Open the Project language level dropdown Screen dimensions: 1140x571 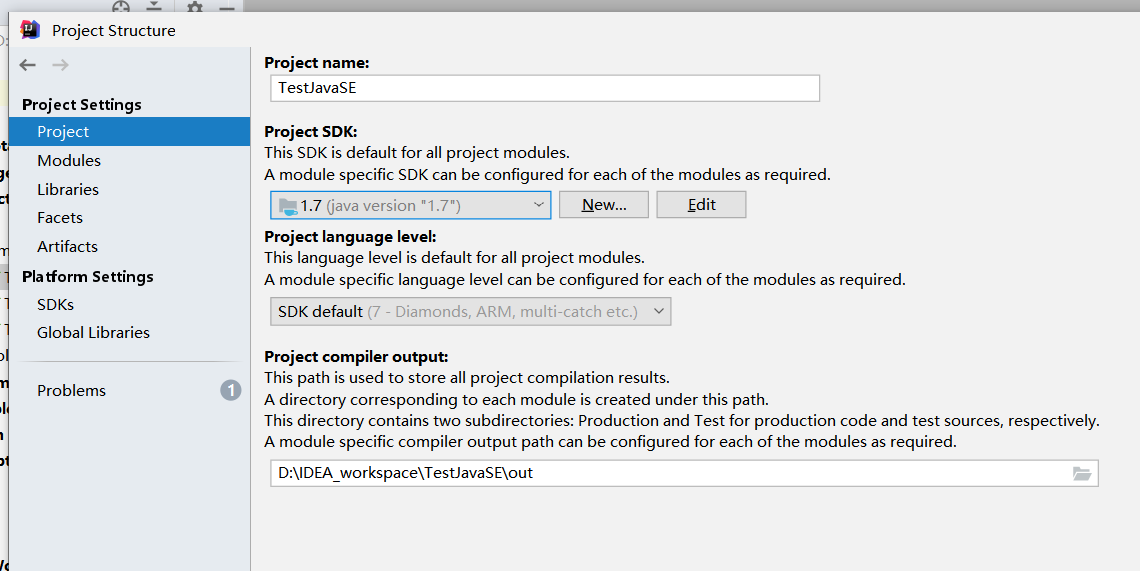coord(470,311)
